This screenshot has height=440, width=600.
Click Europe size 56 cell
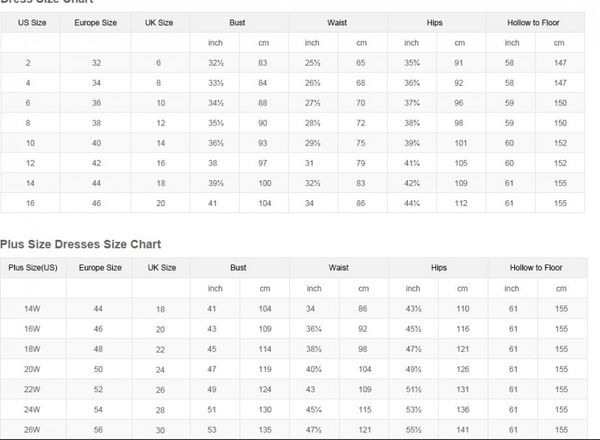(x=99, y=431)
